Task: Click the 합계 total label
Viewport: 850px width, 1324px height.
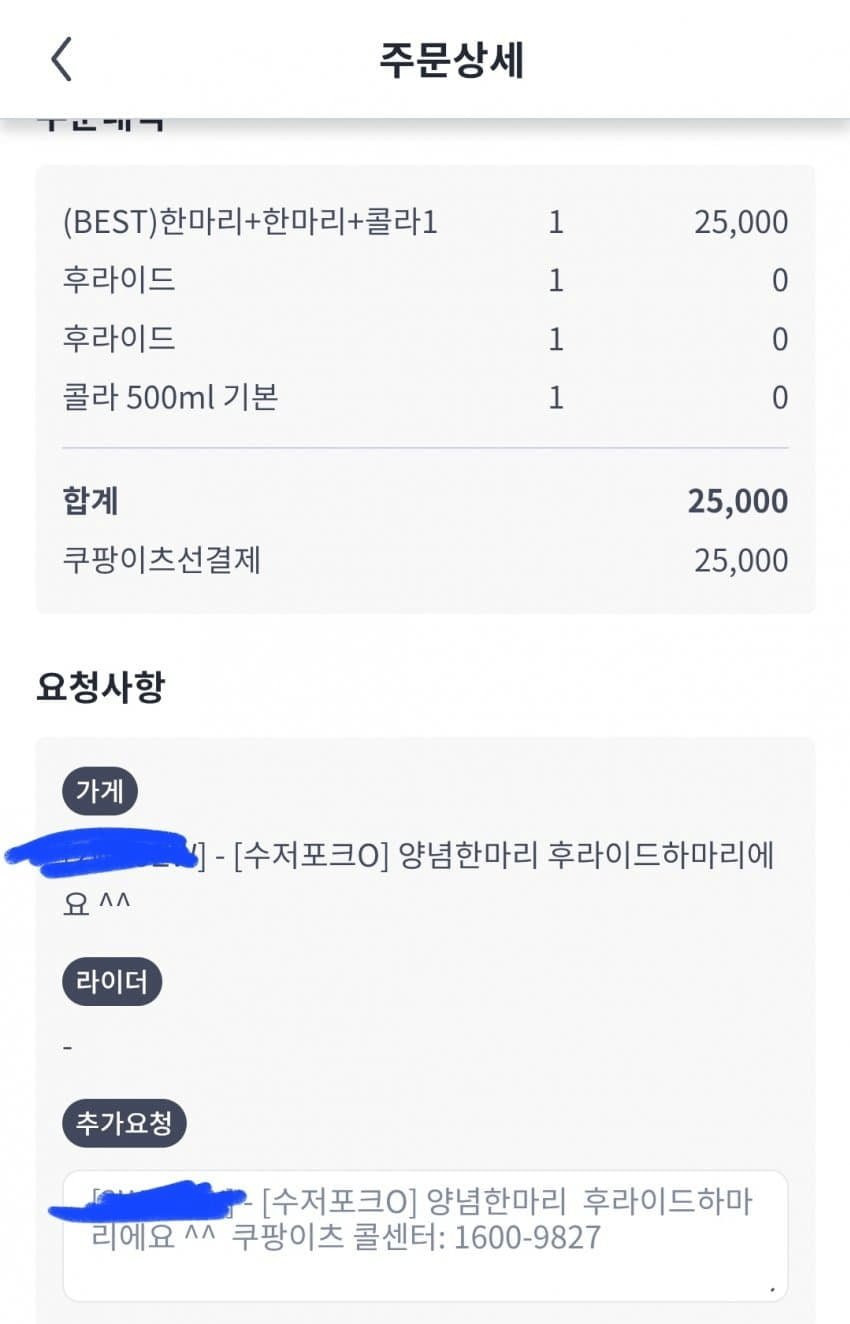Action: pos(90,501)
